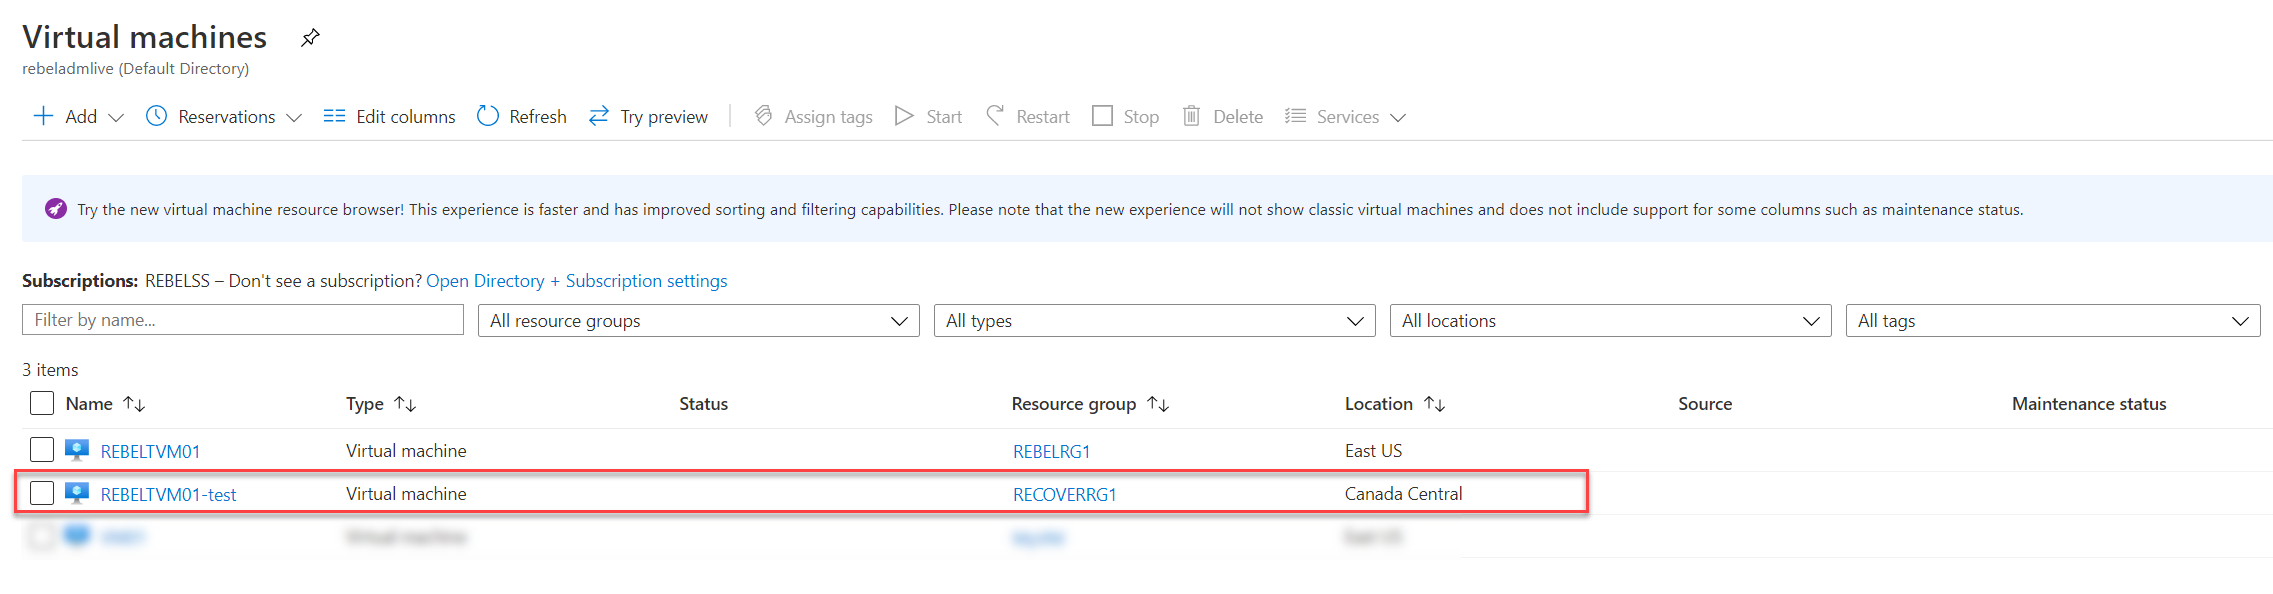Sort by Resource group arrows icon
The image size is (2273, 594).
(1158, 404)
